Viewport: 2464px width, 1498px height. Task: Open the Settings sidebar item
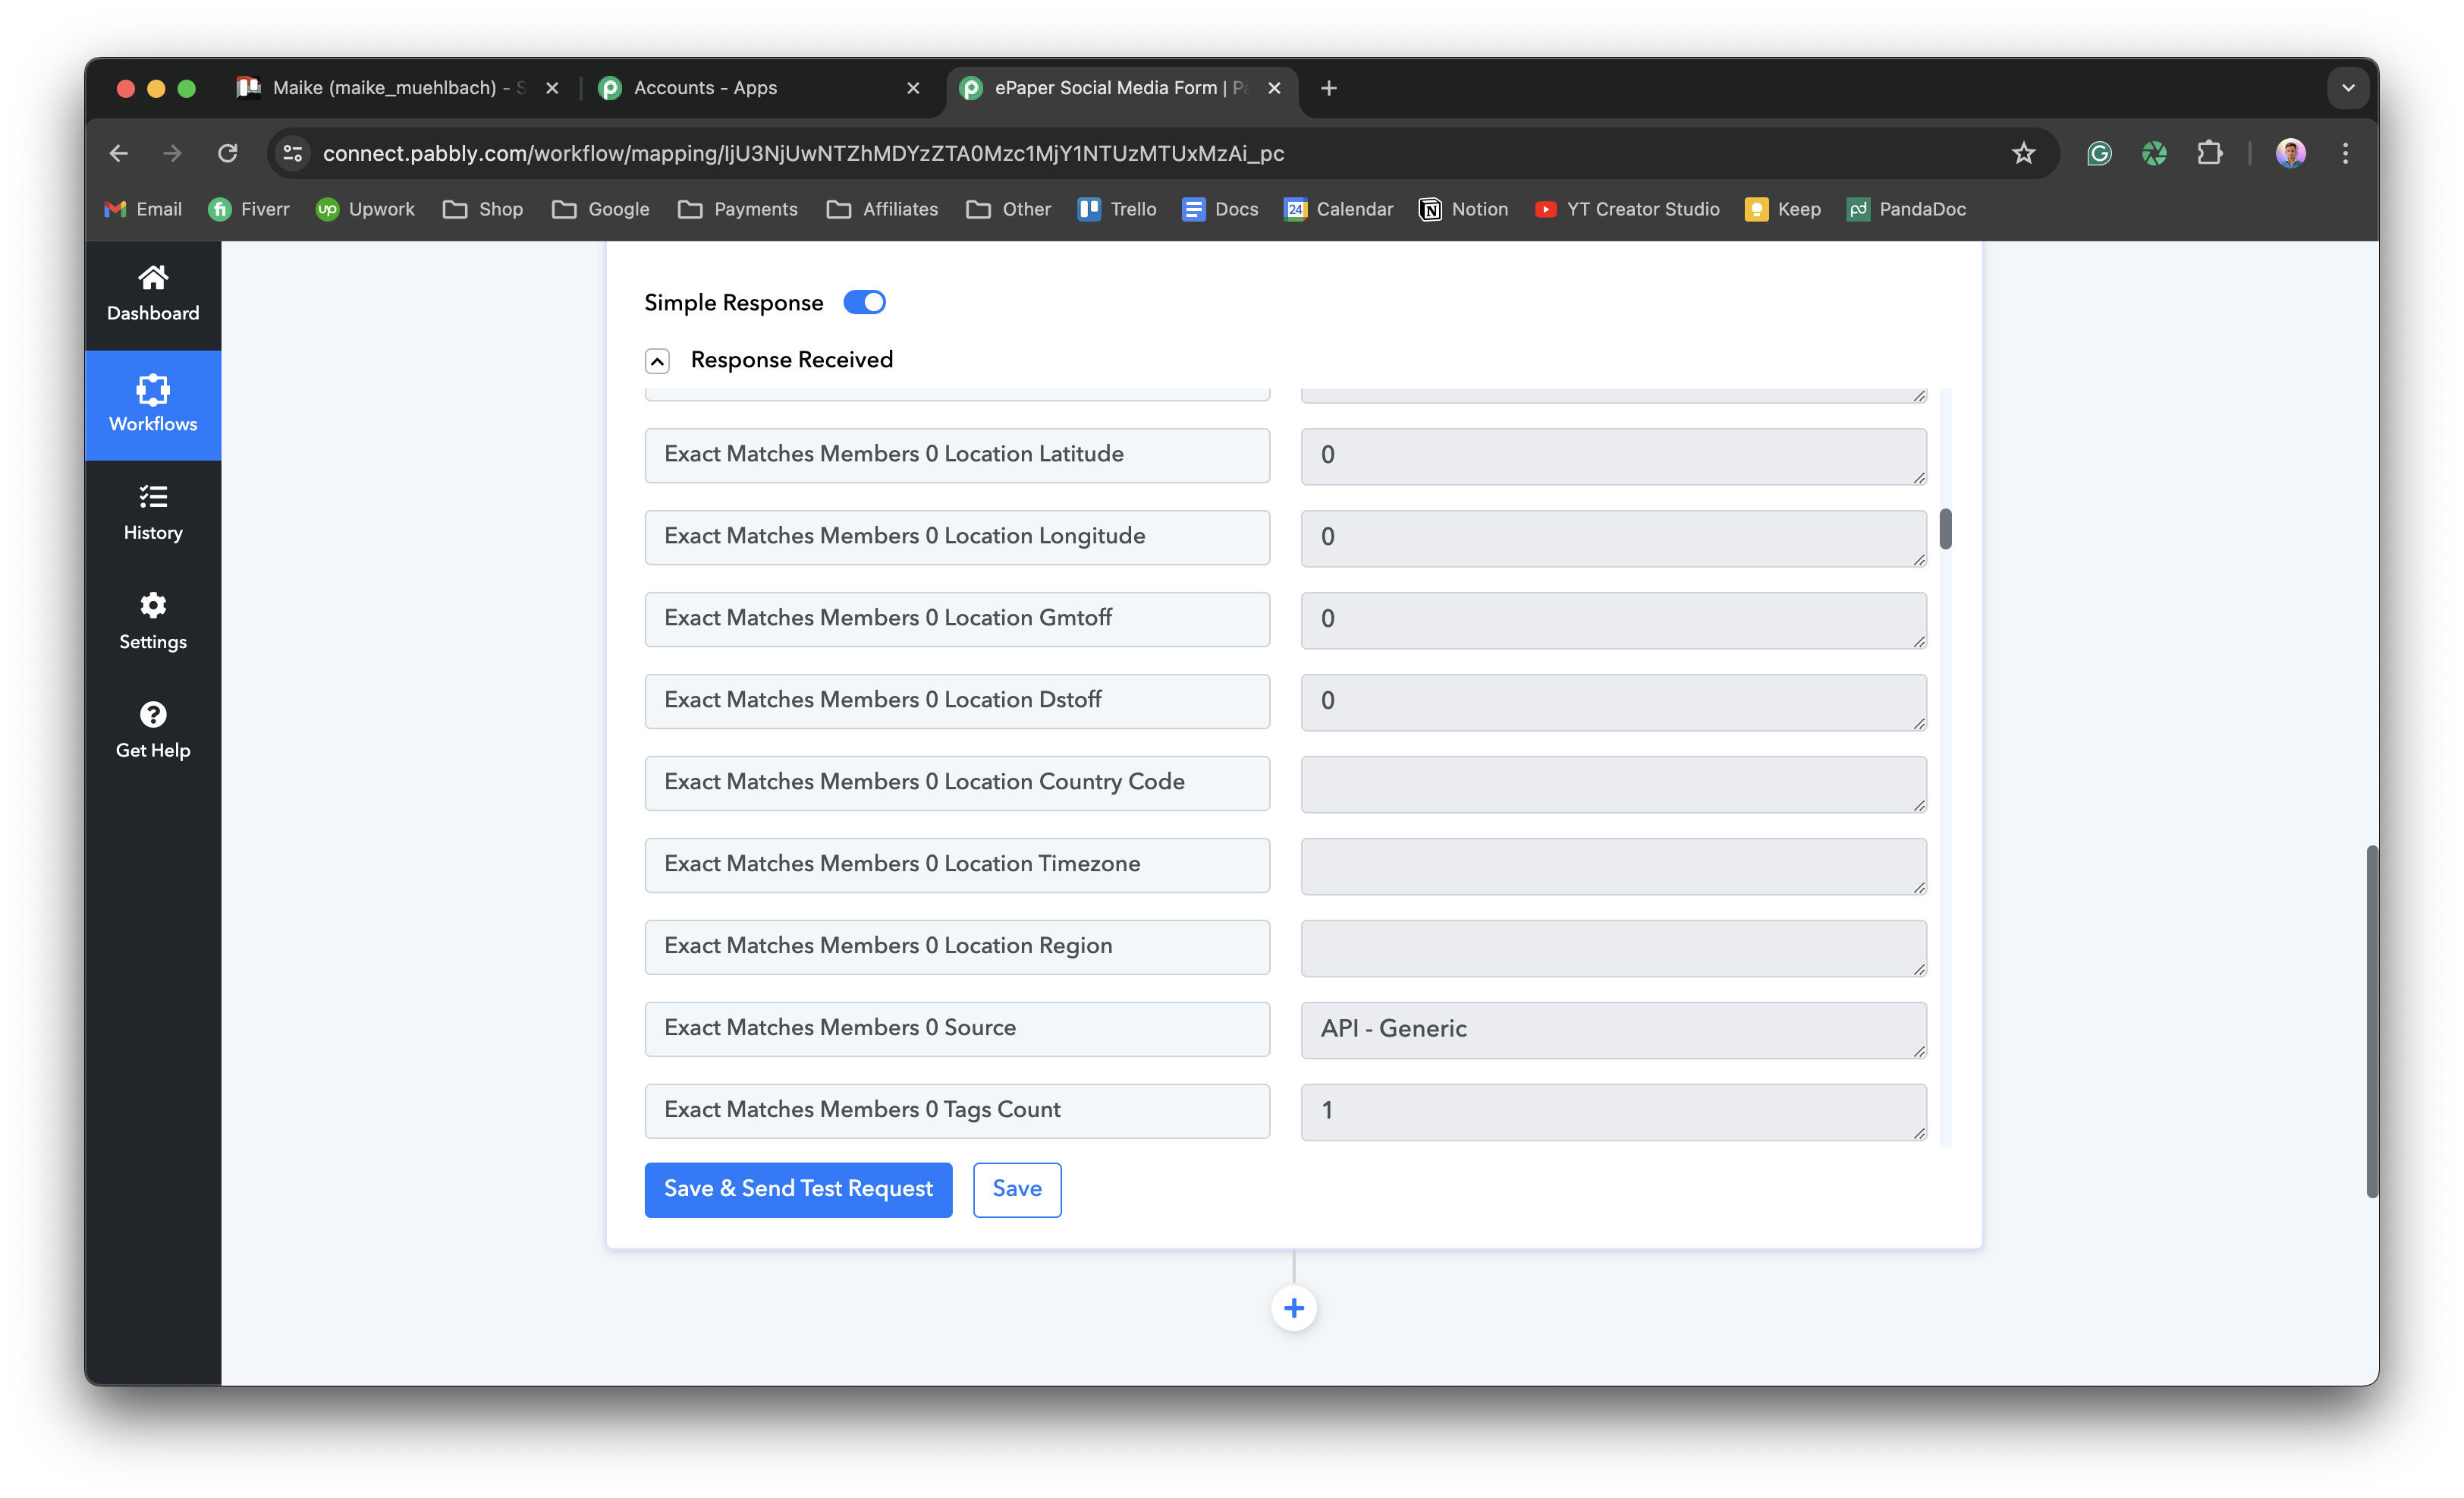pos(153,622)
